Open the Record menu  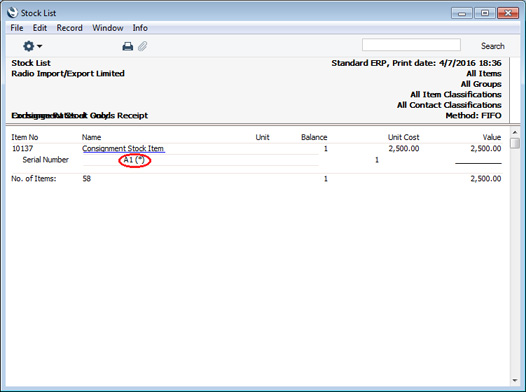pos(69,28)
